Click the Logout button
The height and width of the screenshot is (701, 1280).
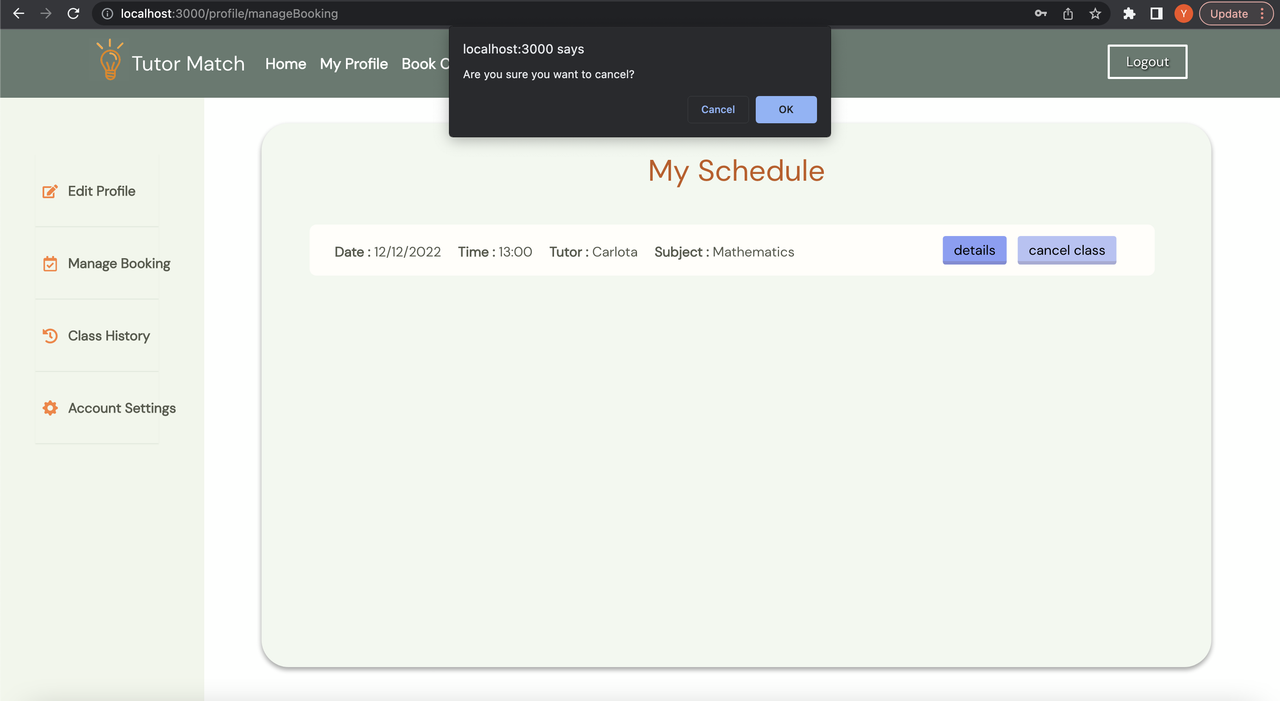pos(1146,61)
